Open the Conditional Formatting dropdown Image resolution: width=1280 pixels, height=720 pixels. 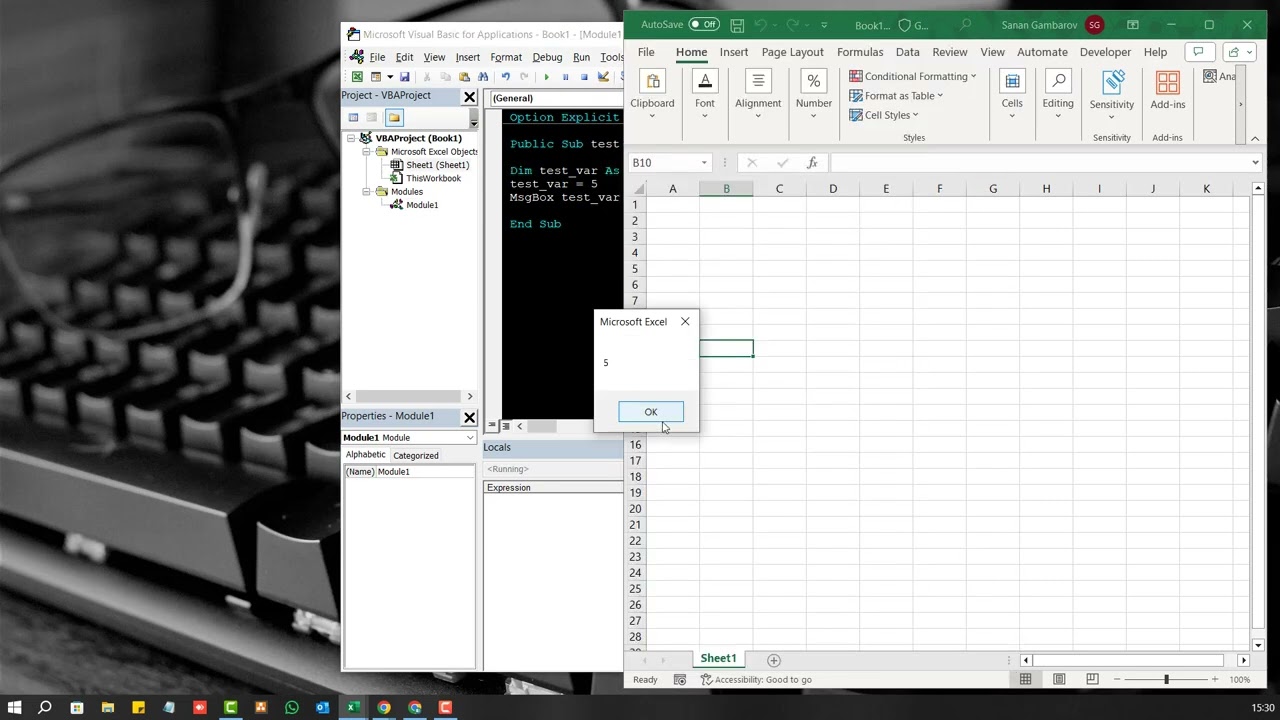point(912,76)
